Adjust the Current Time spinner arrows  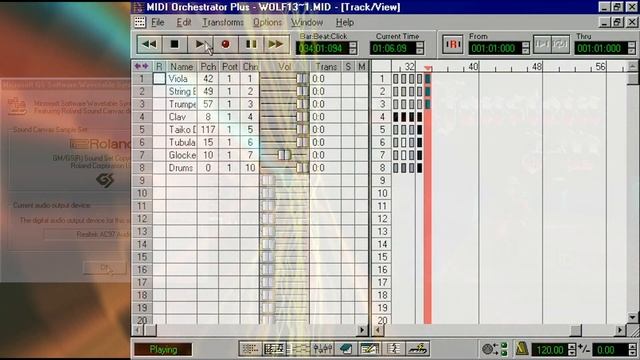point(420,48)
